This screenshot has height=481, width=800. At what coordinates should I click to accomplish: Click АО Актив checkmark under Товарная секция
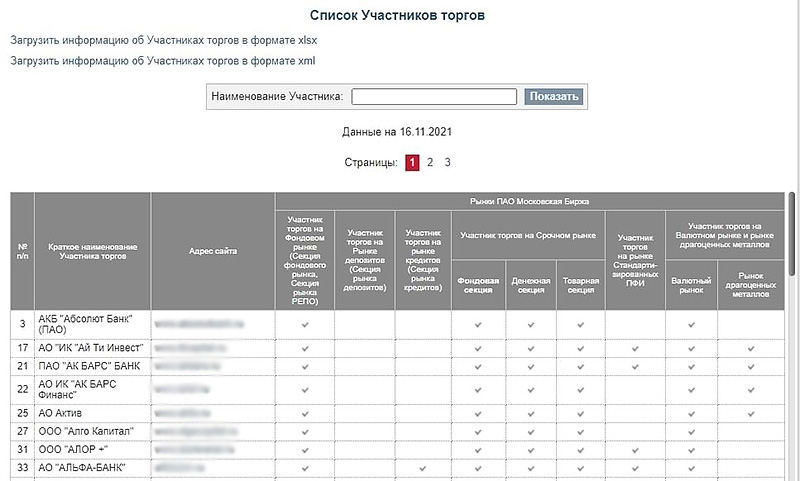581,414
